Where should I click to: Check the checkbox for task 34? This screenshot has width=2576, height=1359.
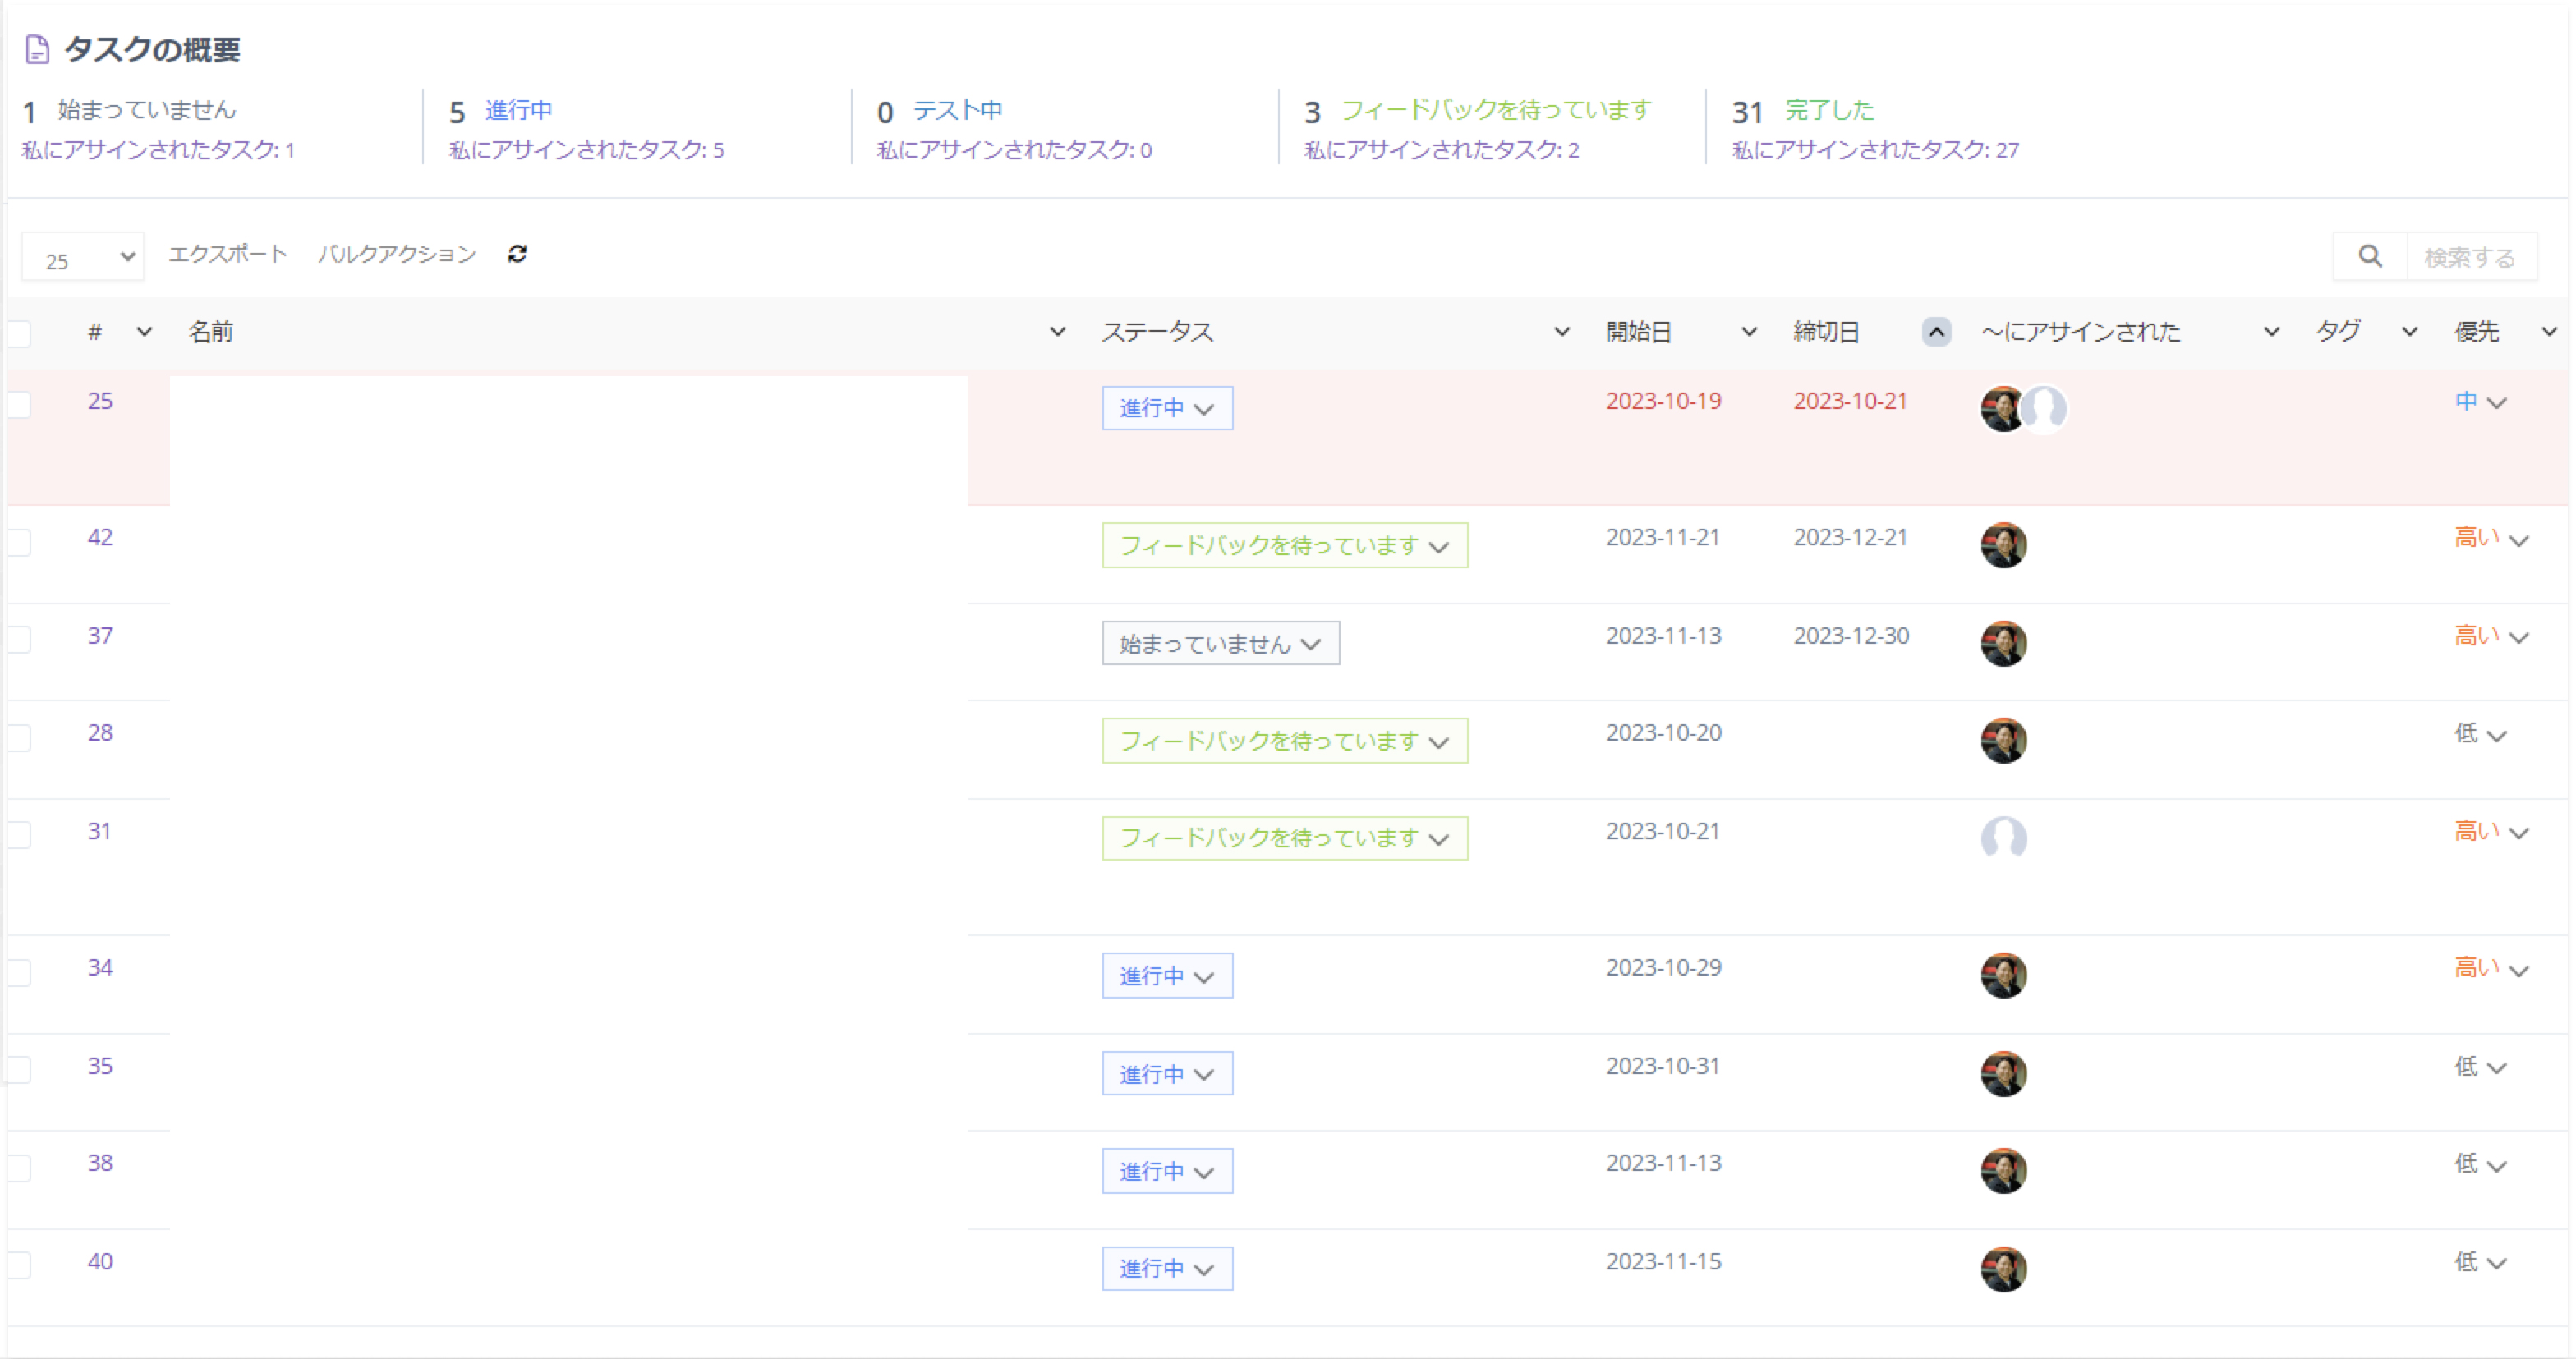click(x=19, y=972)
